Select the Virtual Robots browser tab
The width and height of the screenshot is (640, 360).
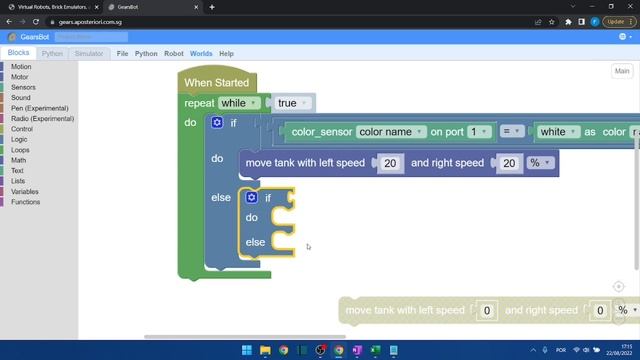52,7
